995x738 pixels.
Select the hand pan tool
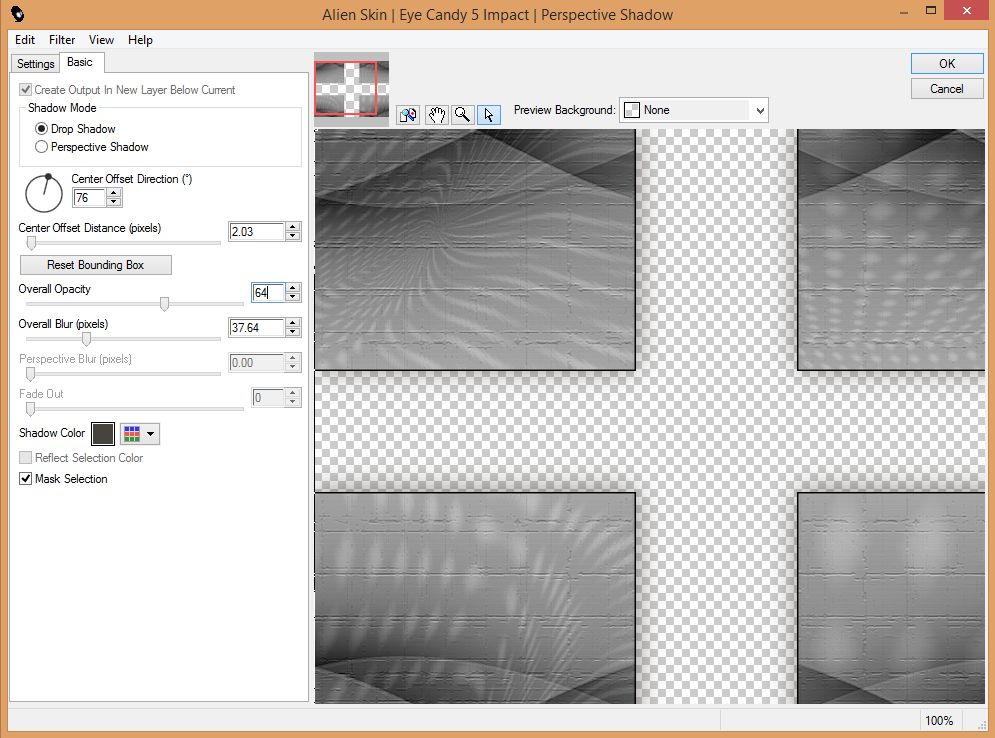tap(437, 115)
